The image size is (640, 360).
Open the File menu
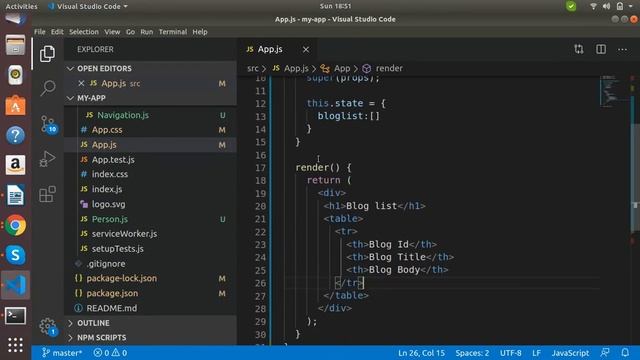click(40, 32)
